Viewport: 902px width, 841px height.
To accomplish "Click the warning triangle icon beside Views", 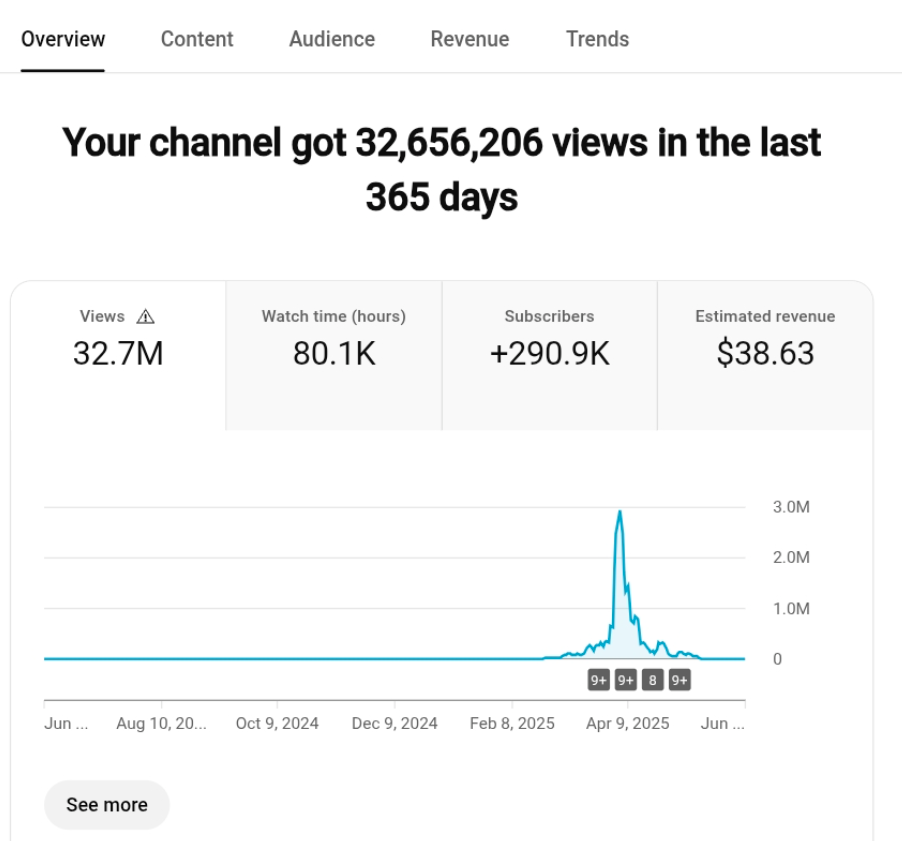I will pos(145,317).
